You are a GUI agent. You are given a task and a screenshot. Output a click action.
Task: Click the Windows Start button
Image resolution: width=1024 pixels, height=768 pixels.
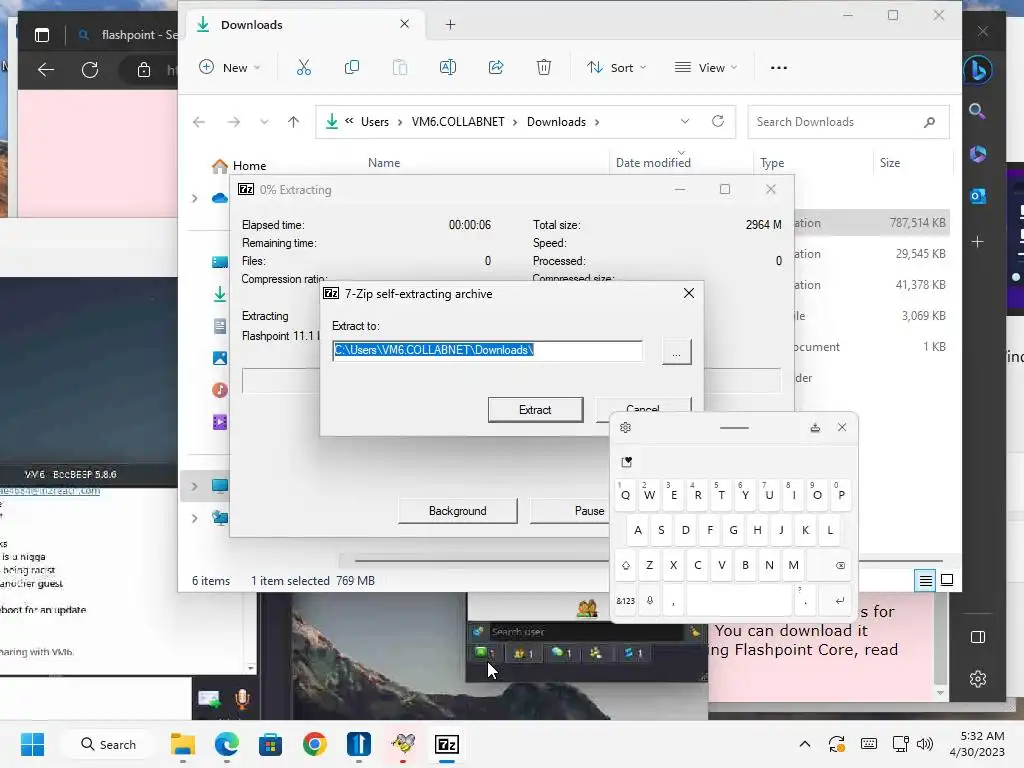[x=32, y=744]
